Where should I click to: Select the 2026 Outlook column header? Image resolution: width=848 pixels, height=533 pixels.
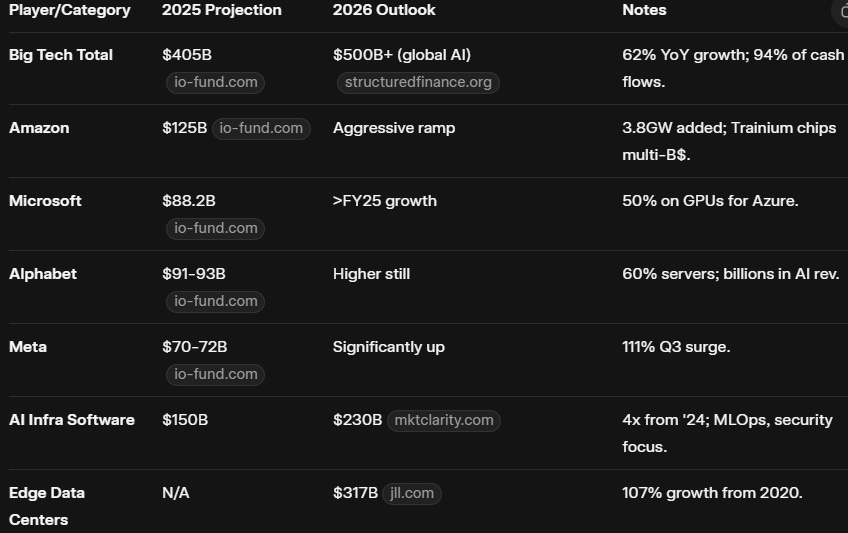click(x=384, y=10)
